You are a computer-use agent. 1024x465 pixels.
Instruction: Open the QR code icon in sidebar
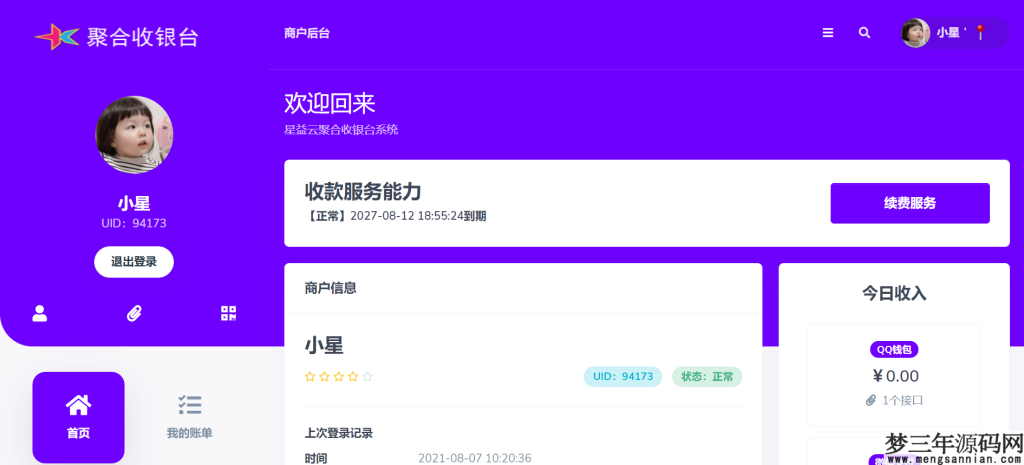coord(229,313)
